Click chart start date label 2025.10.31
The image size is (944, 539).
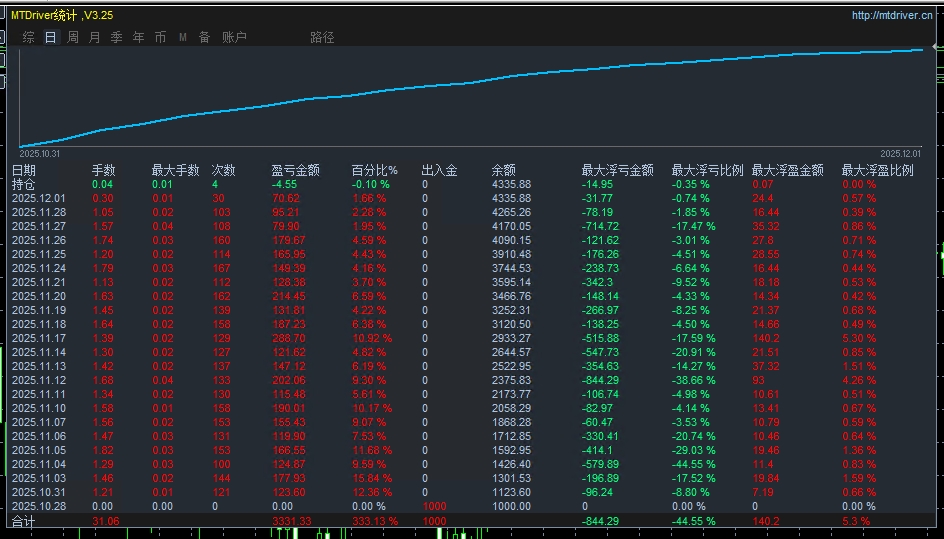tap(39, 154)
